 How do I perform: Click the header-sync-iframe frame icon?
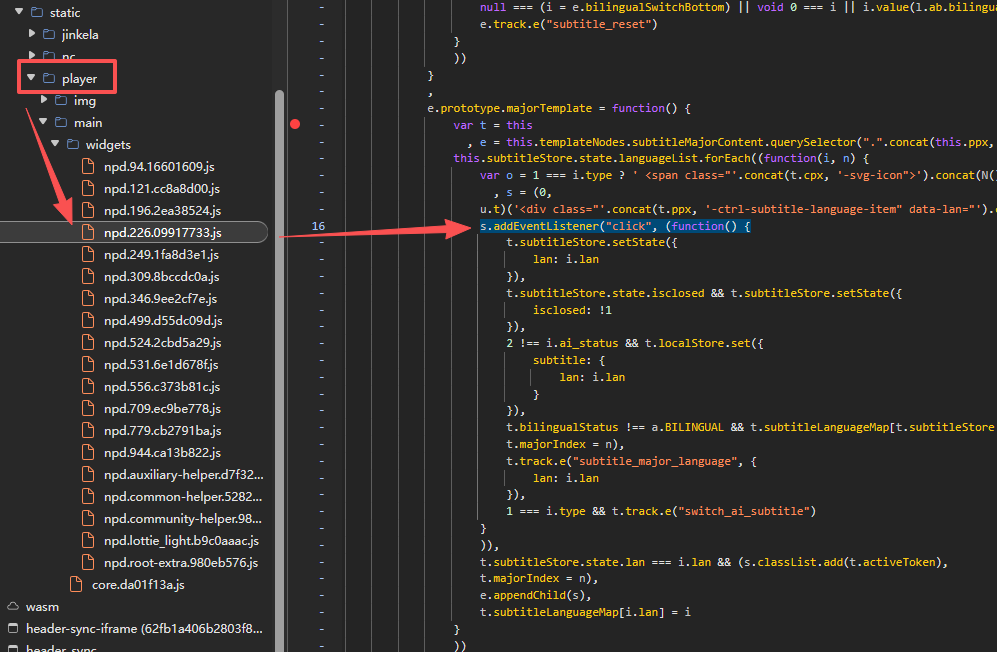coord(13,628)
